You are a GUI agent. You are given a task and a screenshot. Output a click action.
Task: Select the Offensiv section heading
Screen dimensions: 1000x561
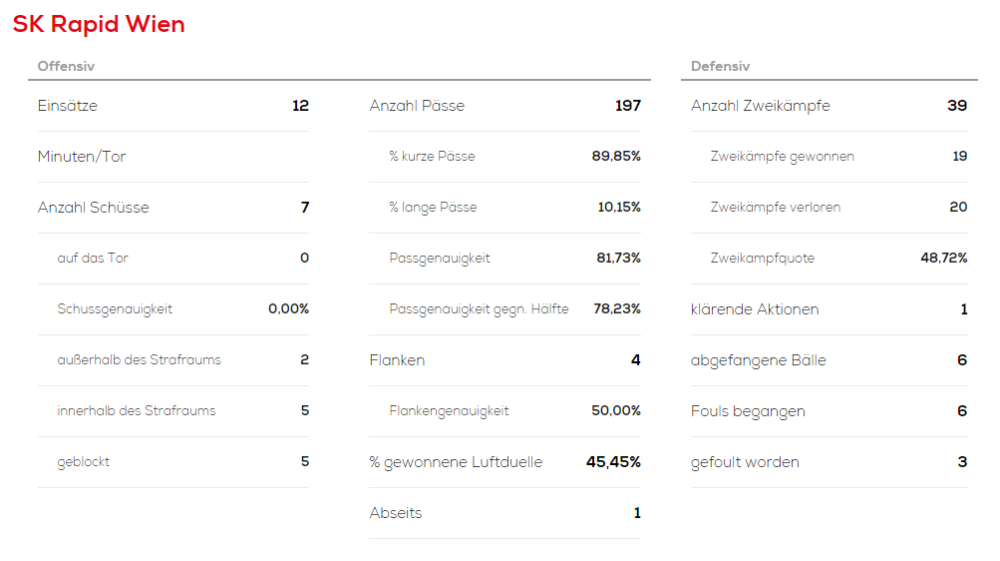(66, 67)
